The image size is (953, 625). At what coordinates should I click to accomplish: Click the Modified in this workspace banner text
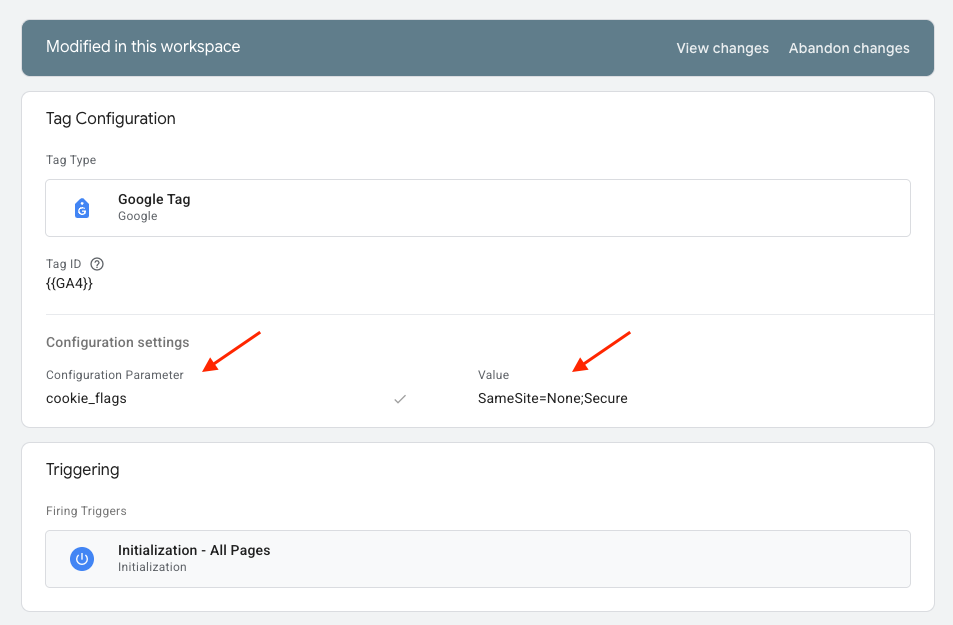143,47
